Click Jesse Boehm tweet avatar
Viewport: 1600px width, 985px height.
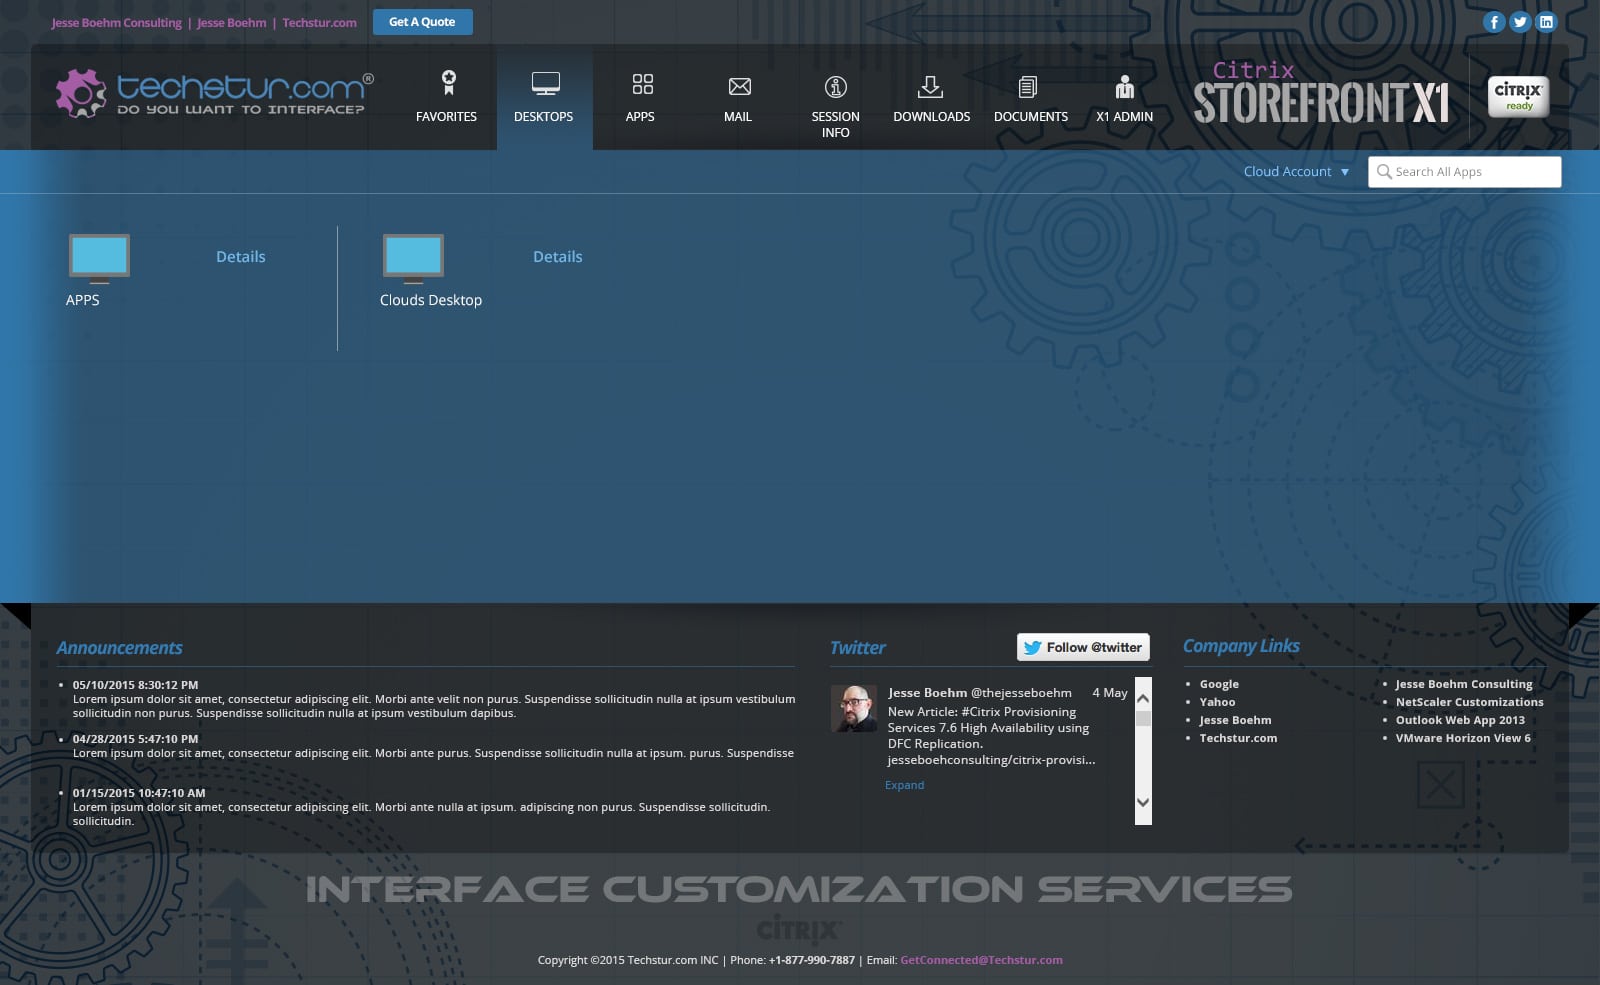pyautogui.click(x=854, y=708)
